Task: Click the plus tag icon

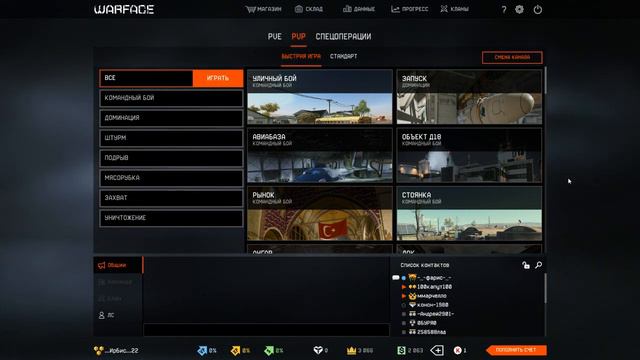Action: [437, 350]
